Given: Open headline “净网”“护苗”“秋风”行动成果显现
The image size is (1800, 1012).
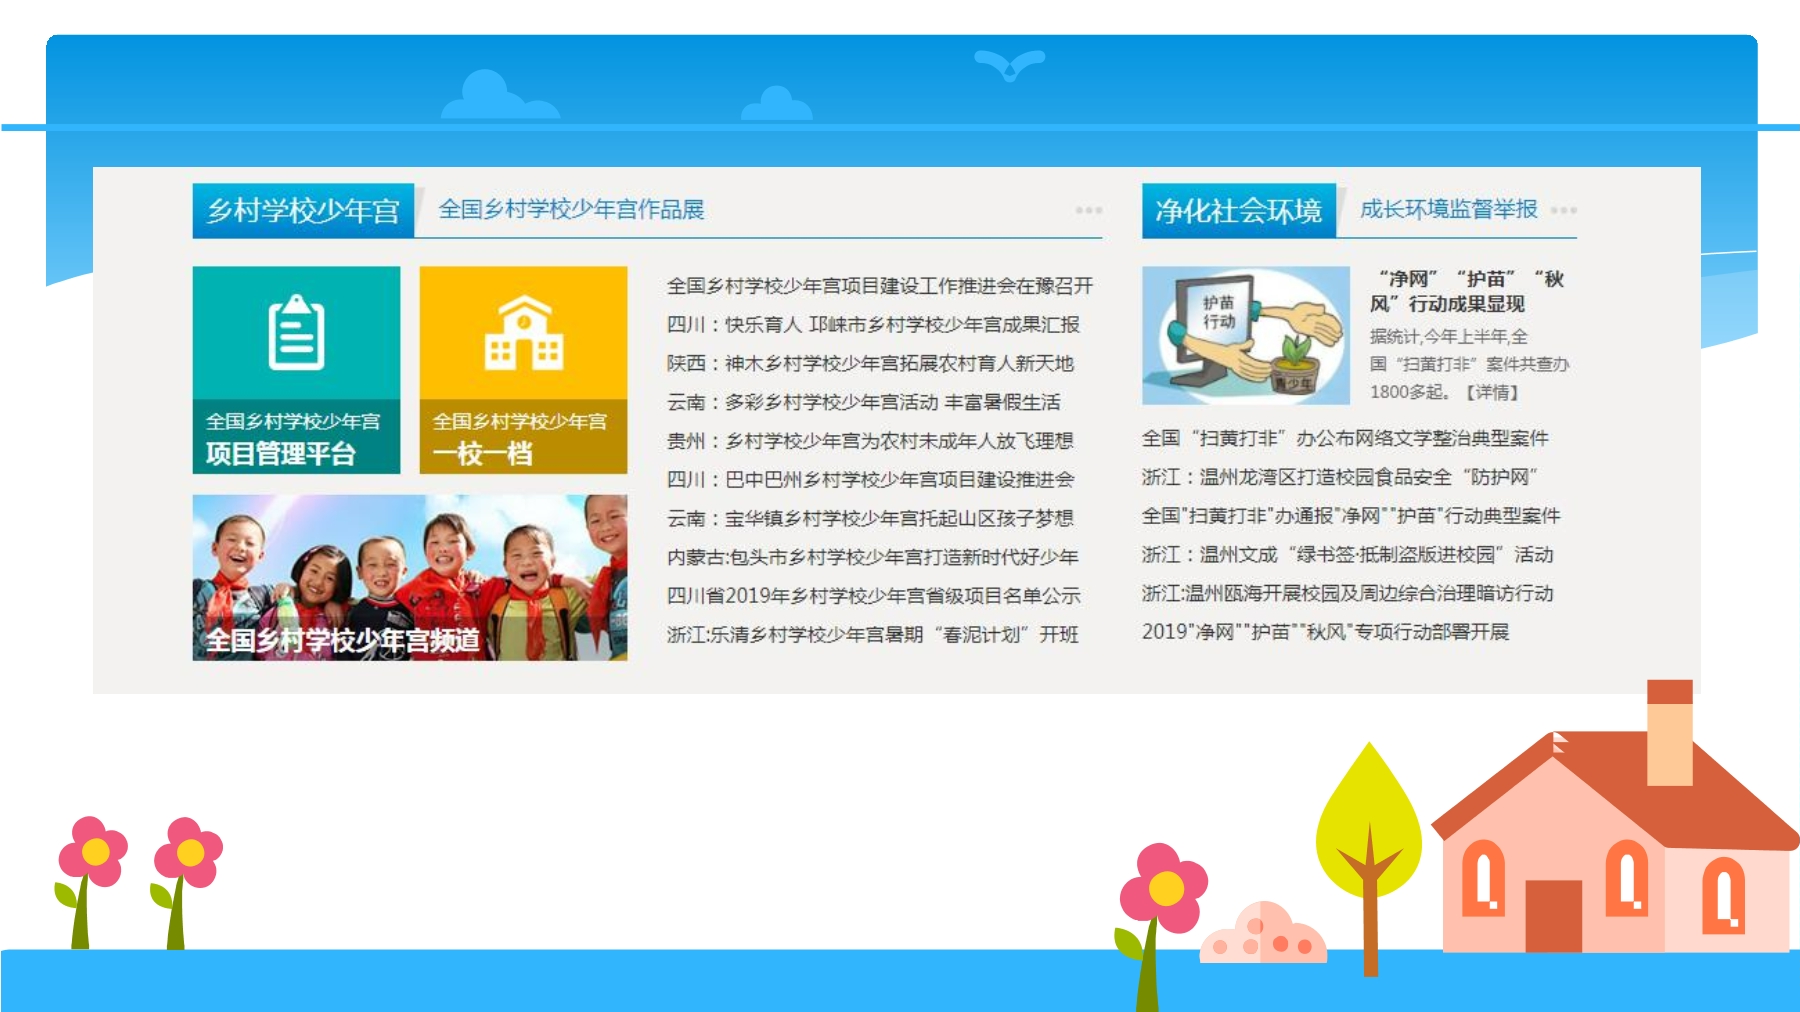Looking at the screenshot, I should (1466, 291).
